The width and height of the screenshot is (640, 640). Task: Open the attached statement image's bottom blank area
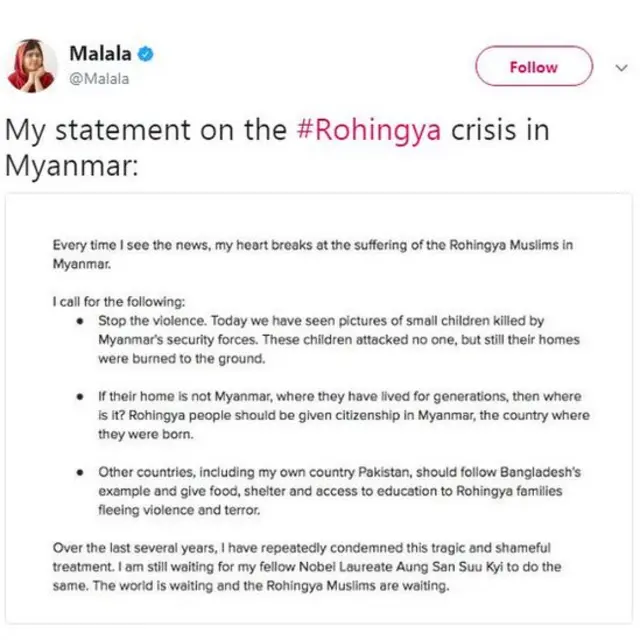click(x=320, y=610)
